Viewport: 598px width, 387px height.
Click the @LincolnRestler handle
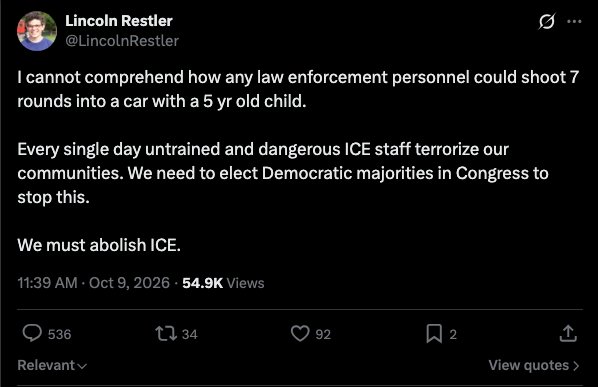pos(122,41)
